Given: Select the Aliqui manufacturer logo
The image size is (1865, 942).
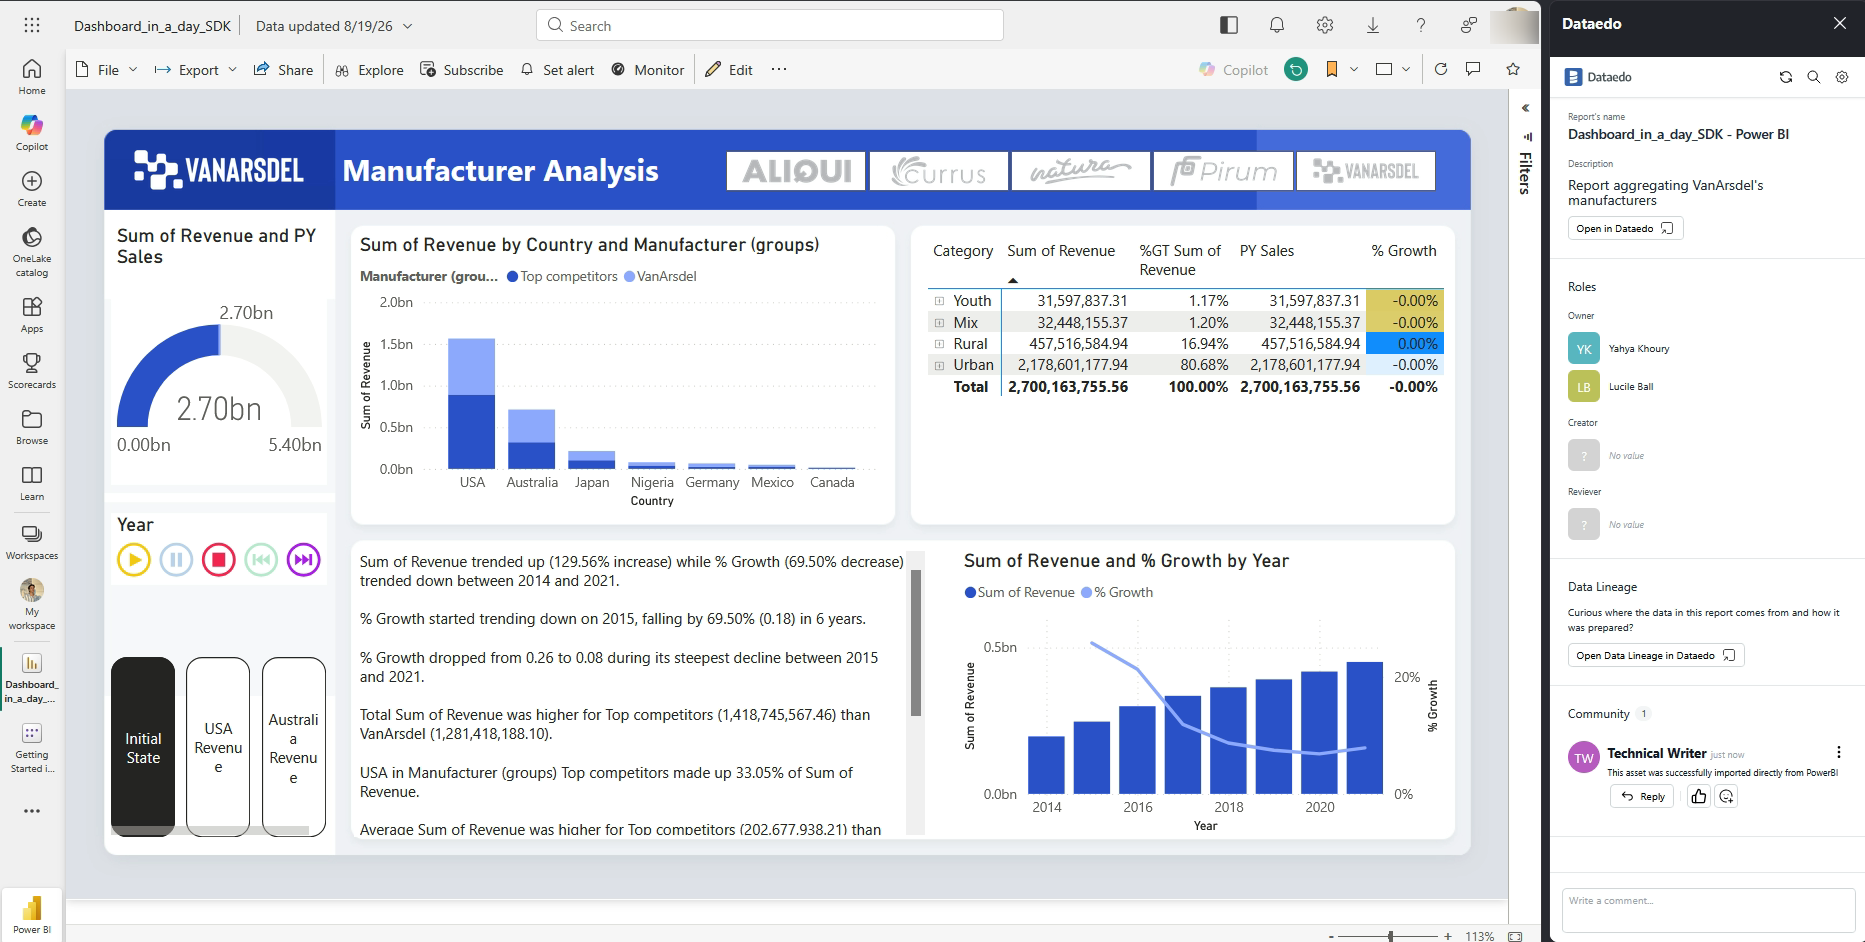Looking at the screenshot, I should coord(796,171).
